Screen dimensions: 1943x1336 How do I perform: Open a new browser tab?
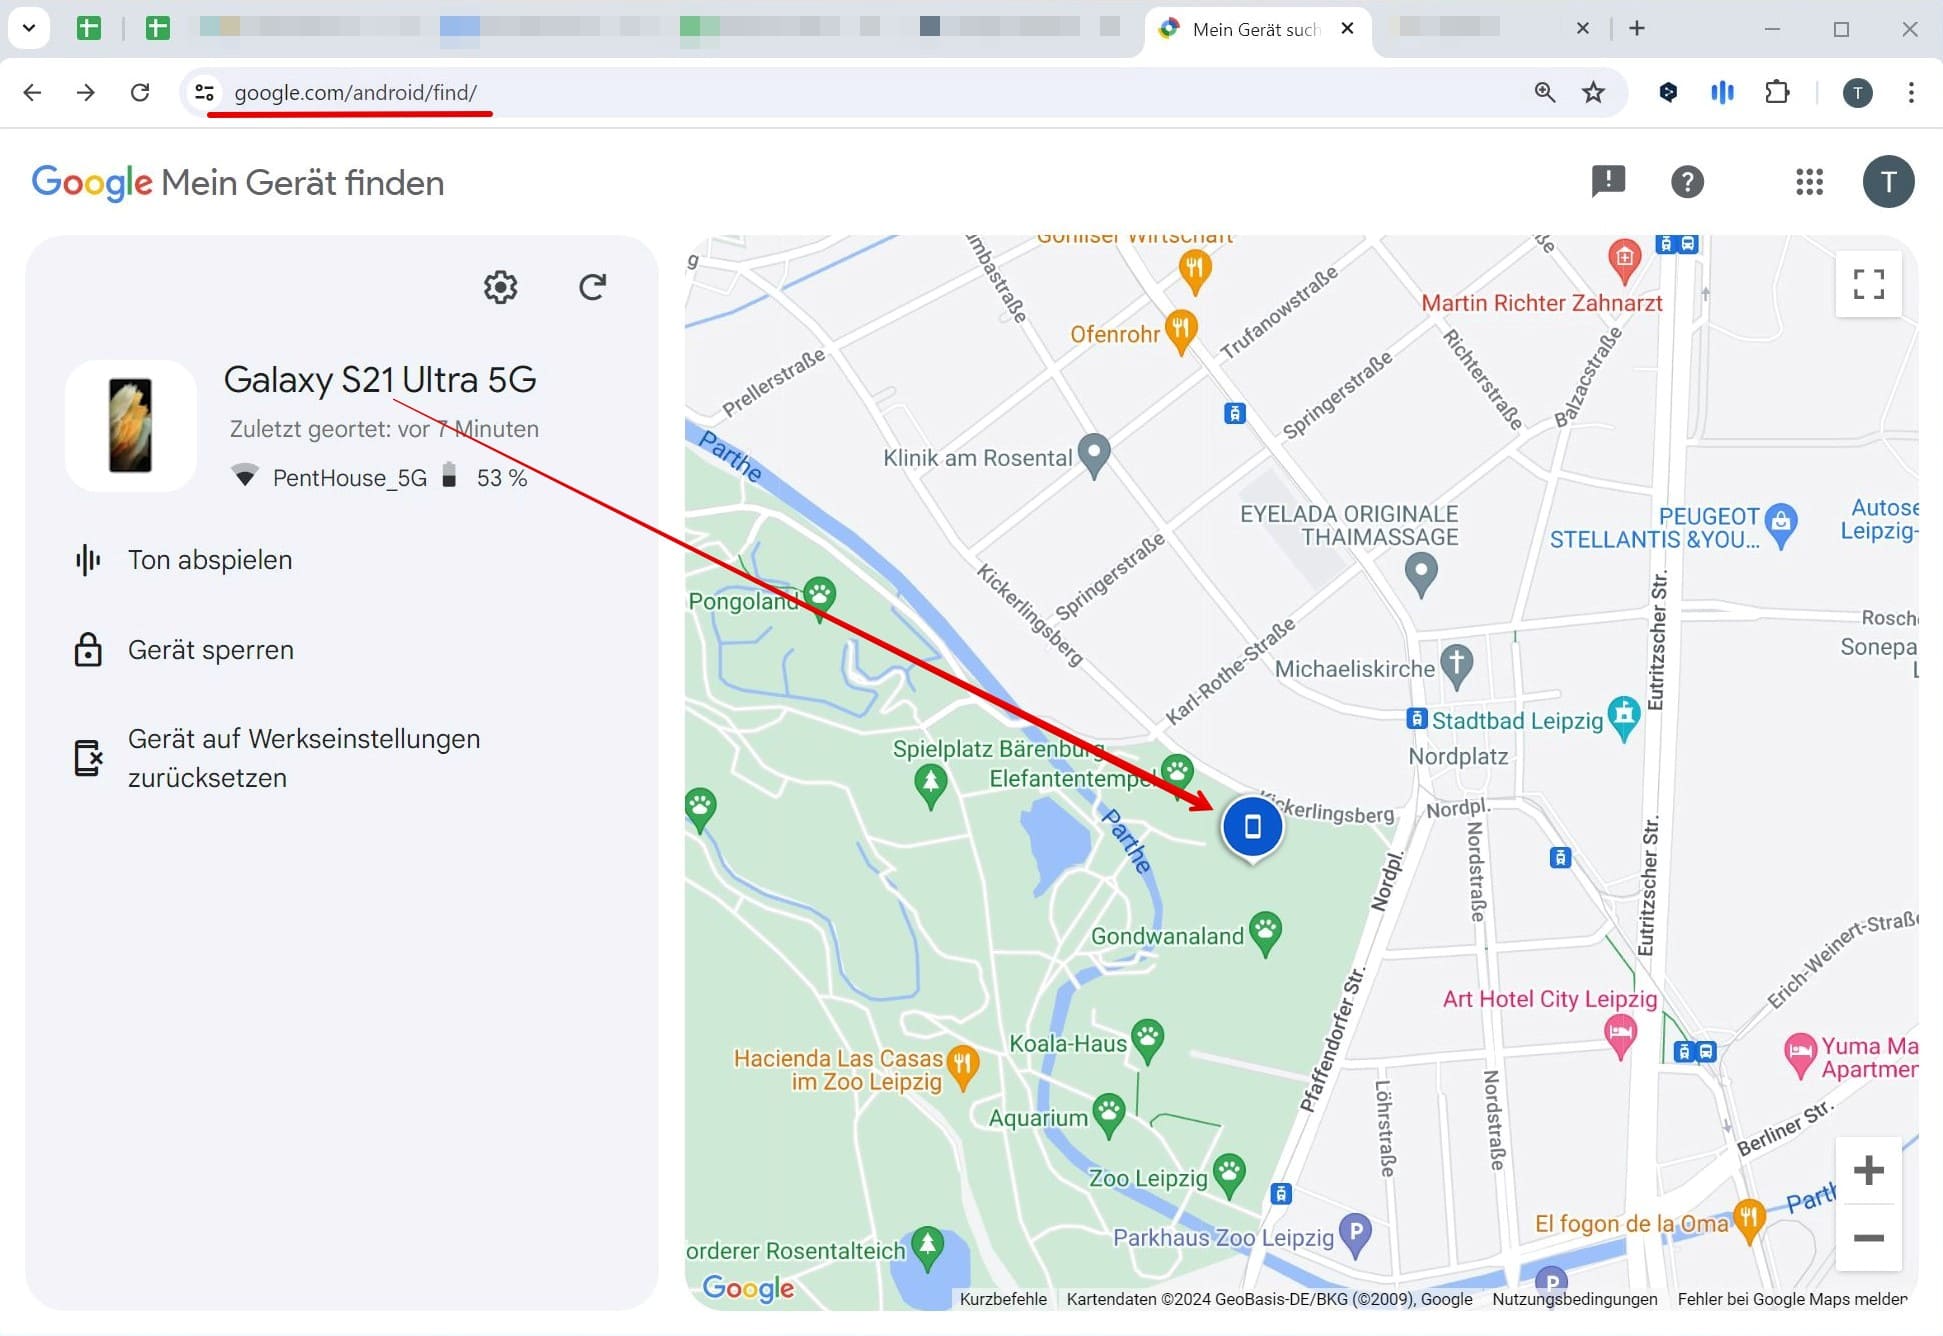1637,28
